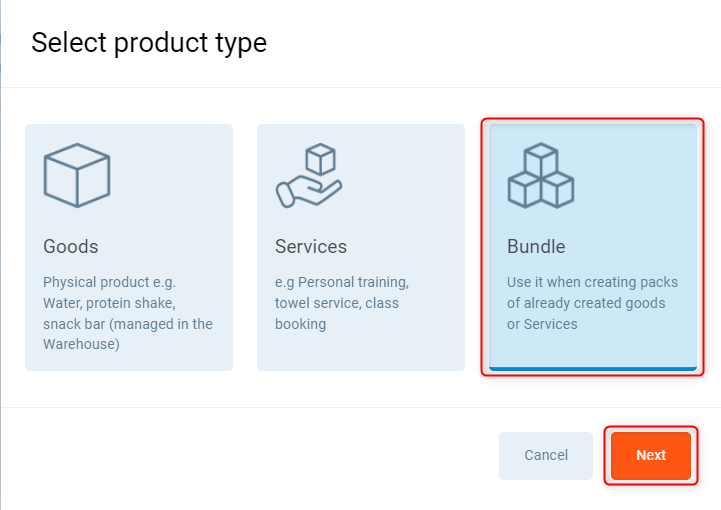
Task: Click "or Services" in the Bundle description
Action: (542, 324)
